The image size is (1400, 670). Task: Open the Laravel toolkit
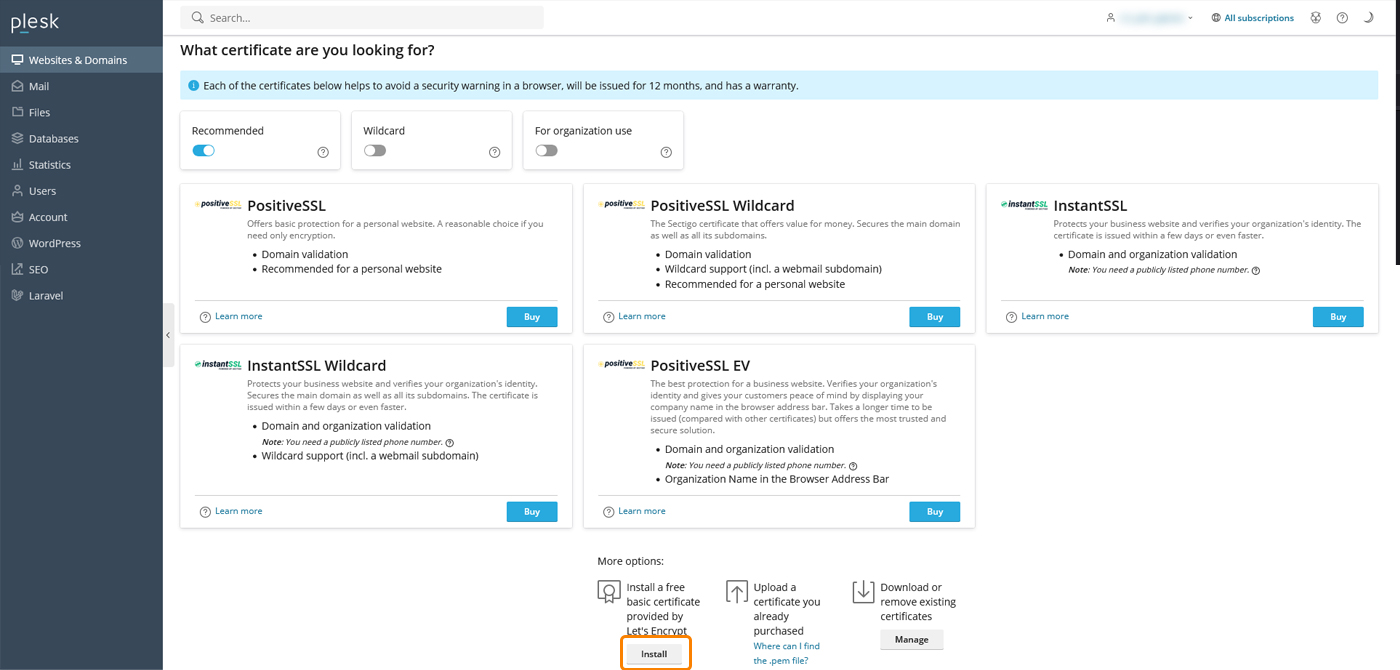coord(48,294)
